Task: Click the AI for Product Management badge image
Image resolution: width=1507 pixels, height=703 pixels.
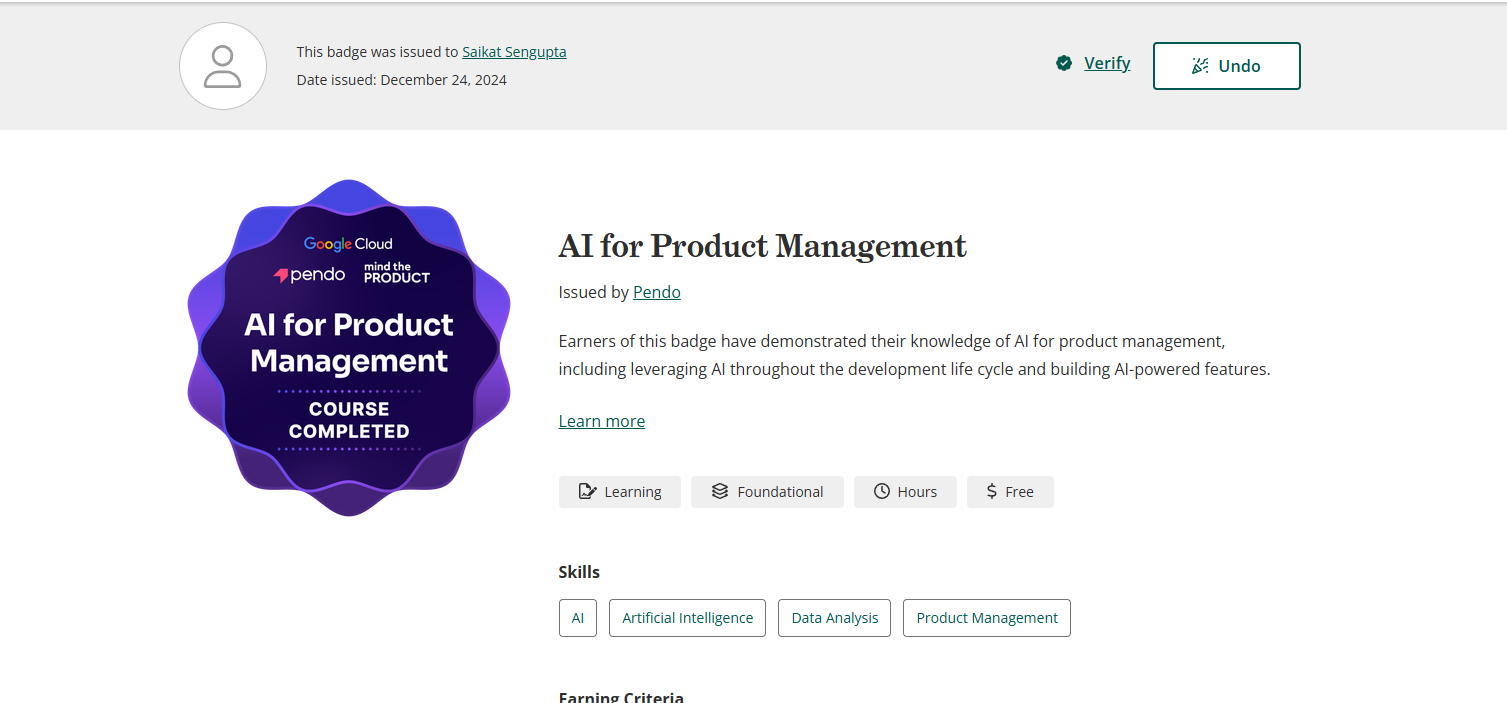Action: [349, 347]
